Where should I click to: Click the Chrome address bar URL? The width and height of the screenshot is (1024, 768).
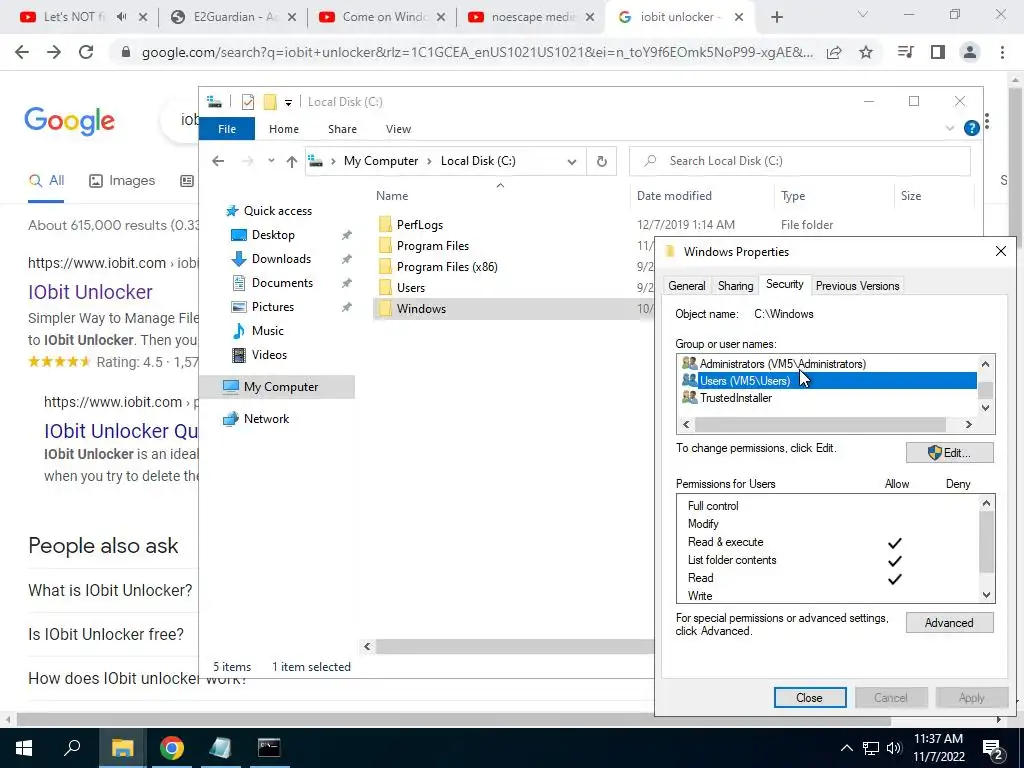pyautogui.click(x=477, y=53)
